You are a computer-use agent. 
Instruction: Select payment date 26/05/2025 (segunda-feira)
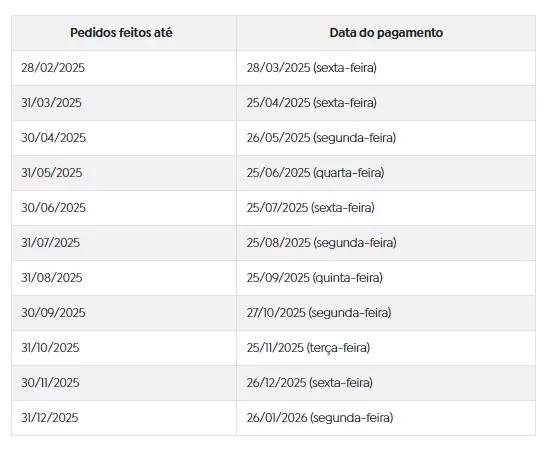click(386, 138)
